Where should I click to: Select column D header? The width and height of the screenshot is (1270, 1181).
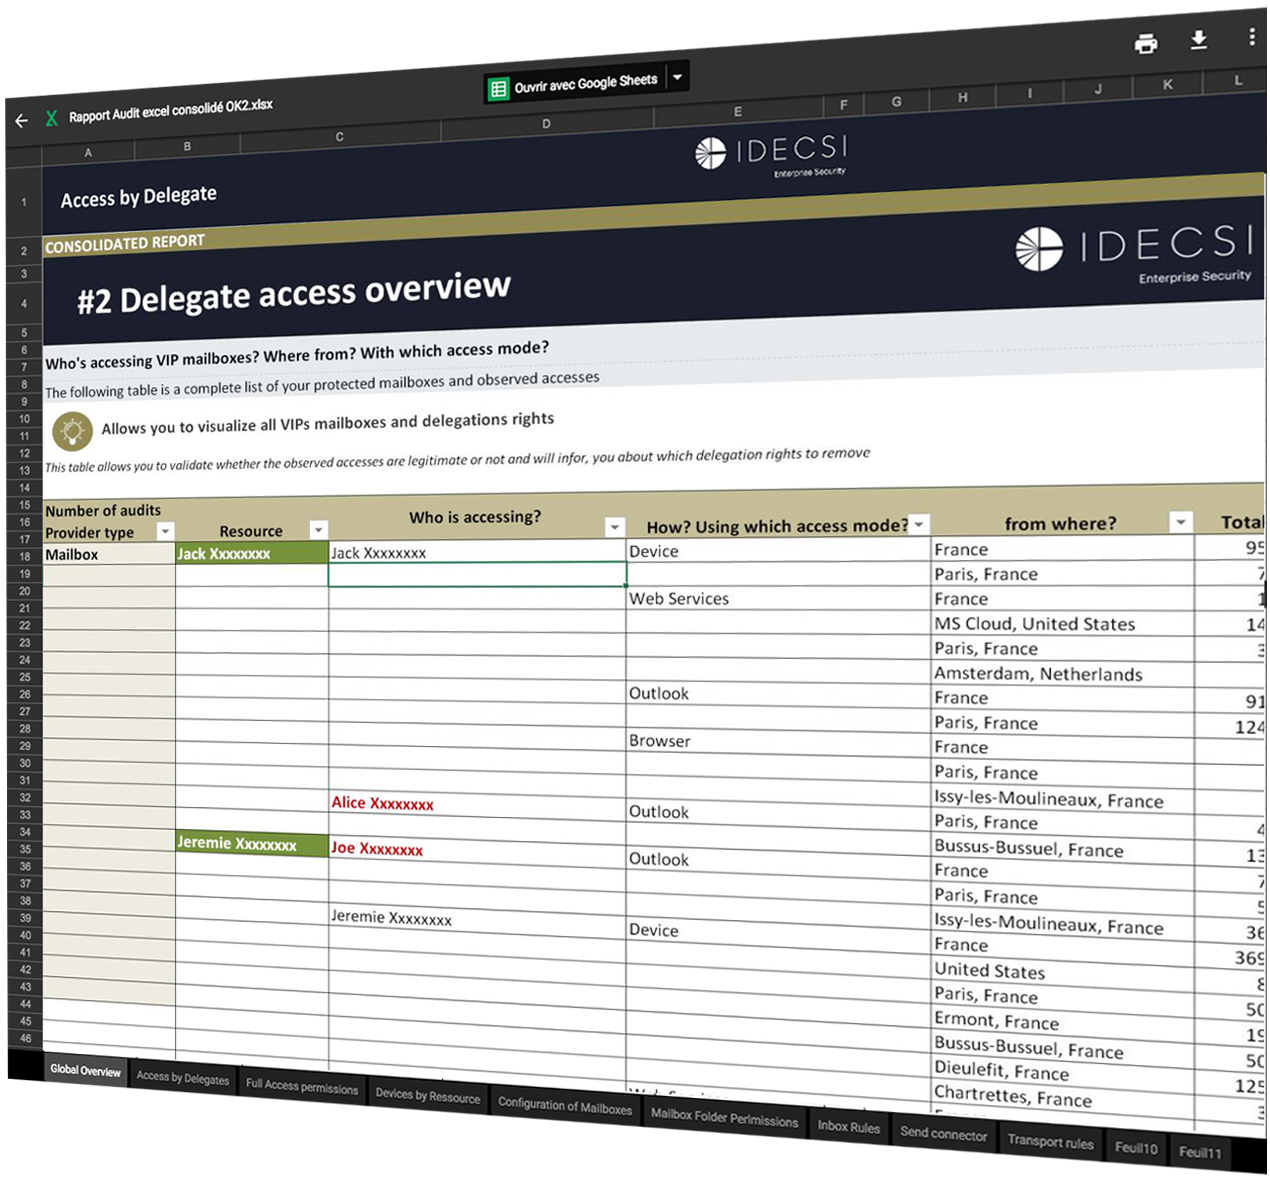click(546, 124)
